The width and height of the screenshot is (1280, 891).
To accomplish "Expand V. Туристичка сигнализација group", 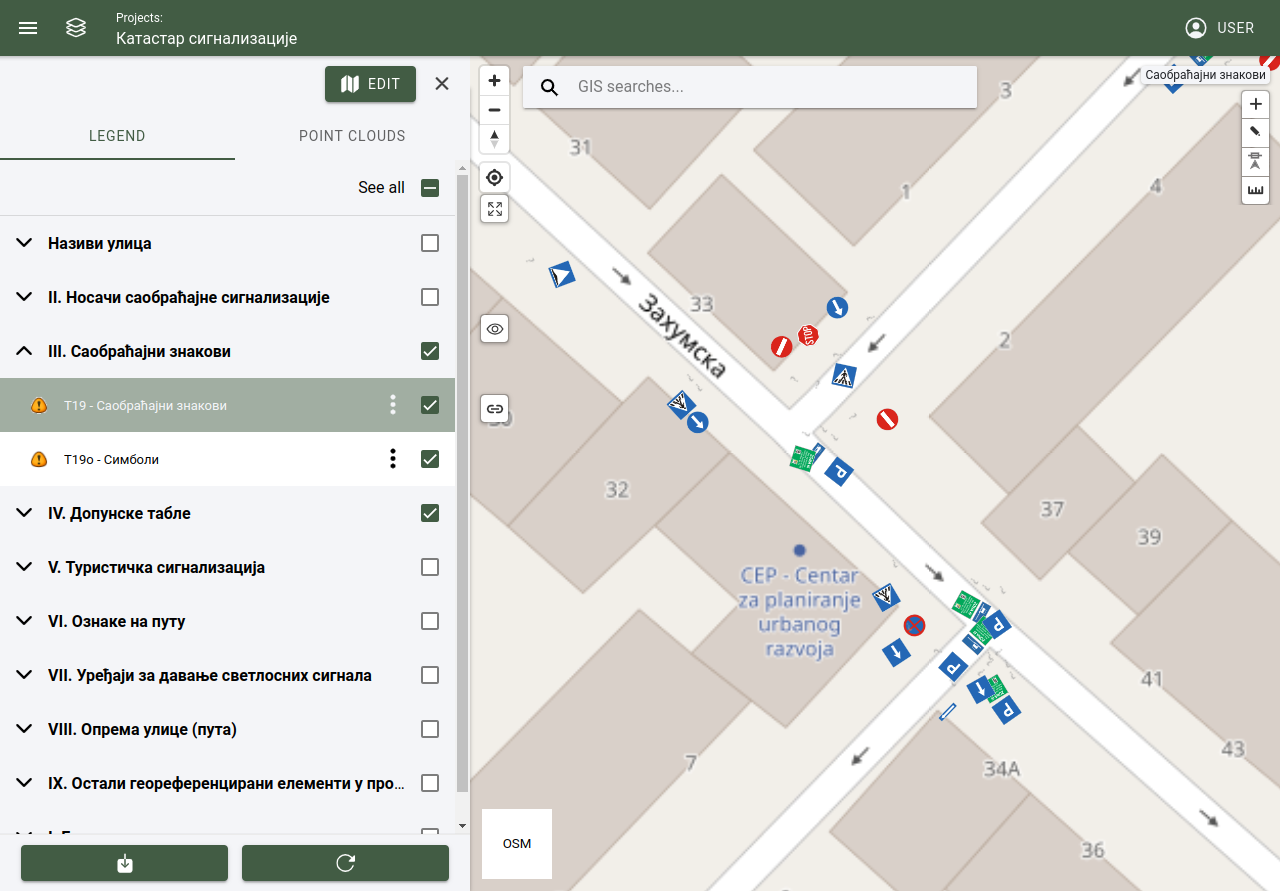I will (25, 567).
